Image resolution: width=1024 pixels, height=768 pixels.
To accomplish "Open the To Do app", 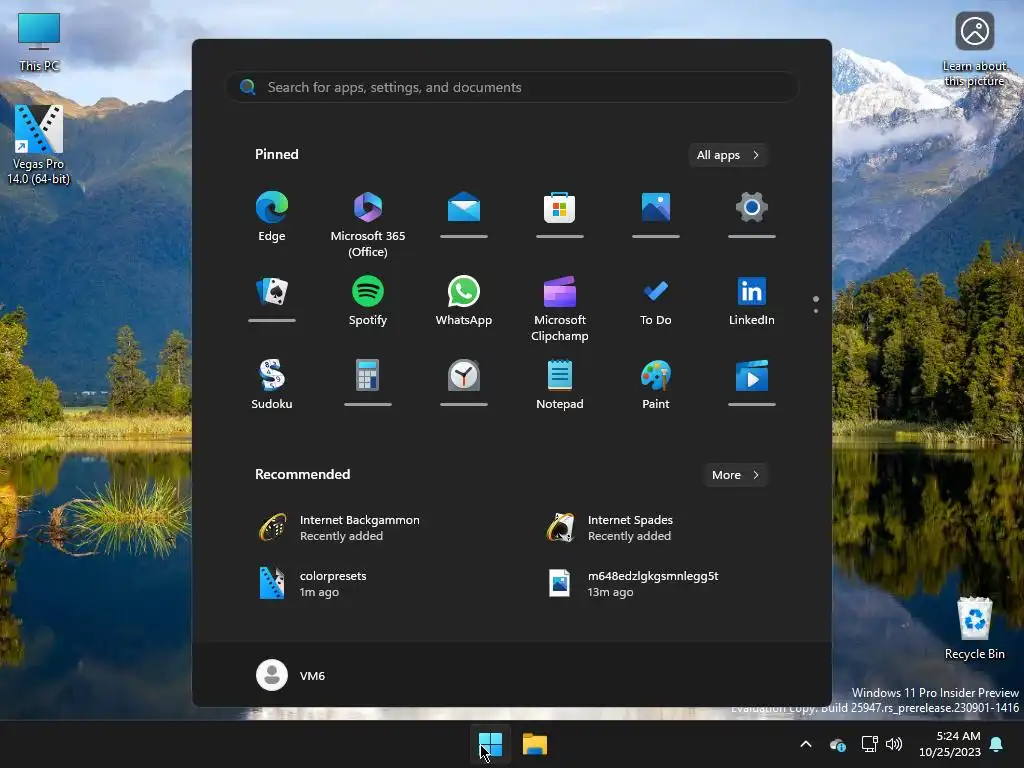I will 656,301.
